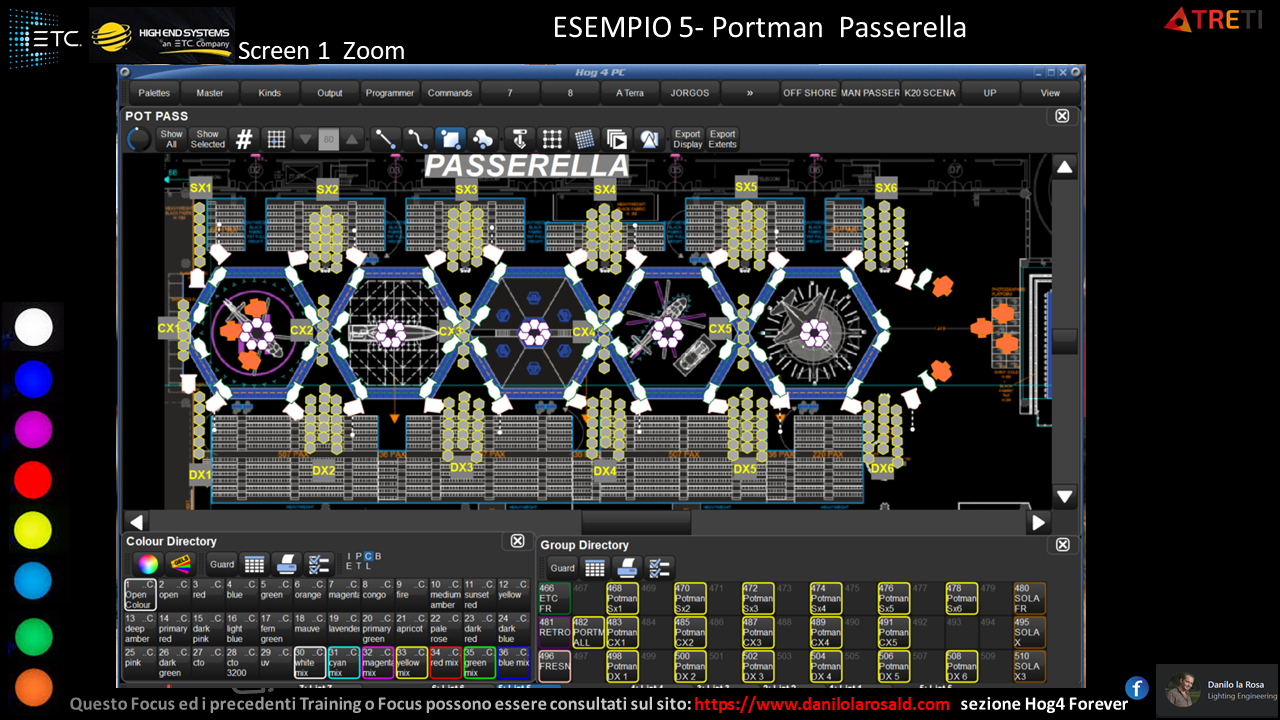This screenshot has height=720, width=1280.
Task: Select colour palette 30 white mix
Action: [309, 662]
